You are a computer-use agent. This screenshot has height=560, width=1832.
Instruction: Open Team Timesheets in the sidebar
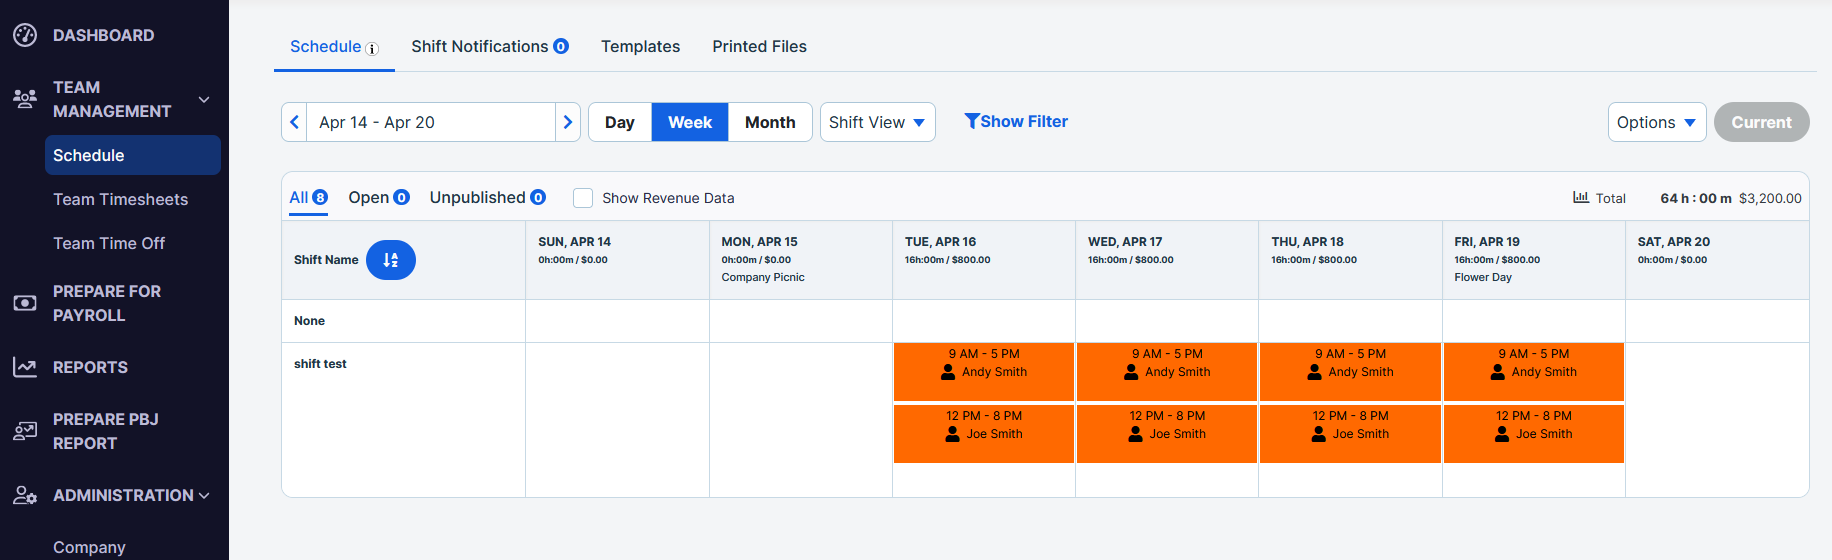click(x=120, y=199)
